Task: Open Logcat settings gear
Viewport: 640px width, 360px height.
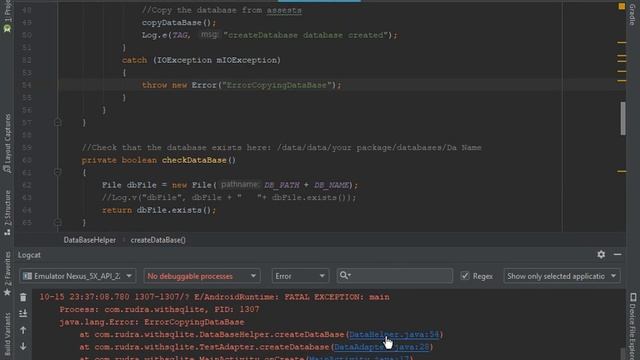Action: pyautogui.click(x=601, y=255)
